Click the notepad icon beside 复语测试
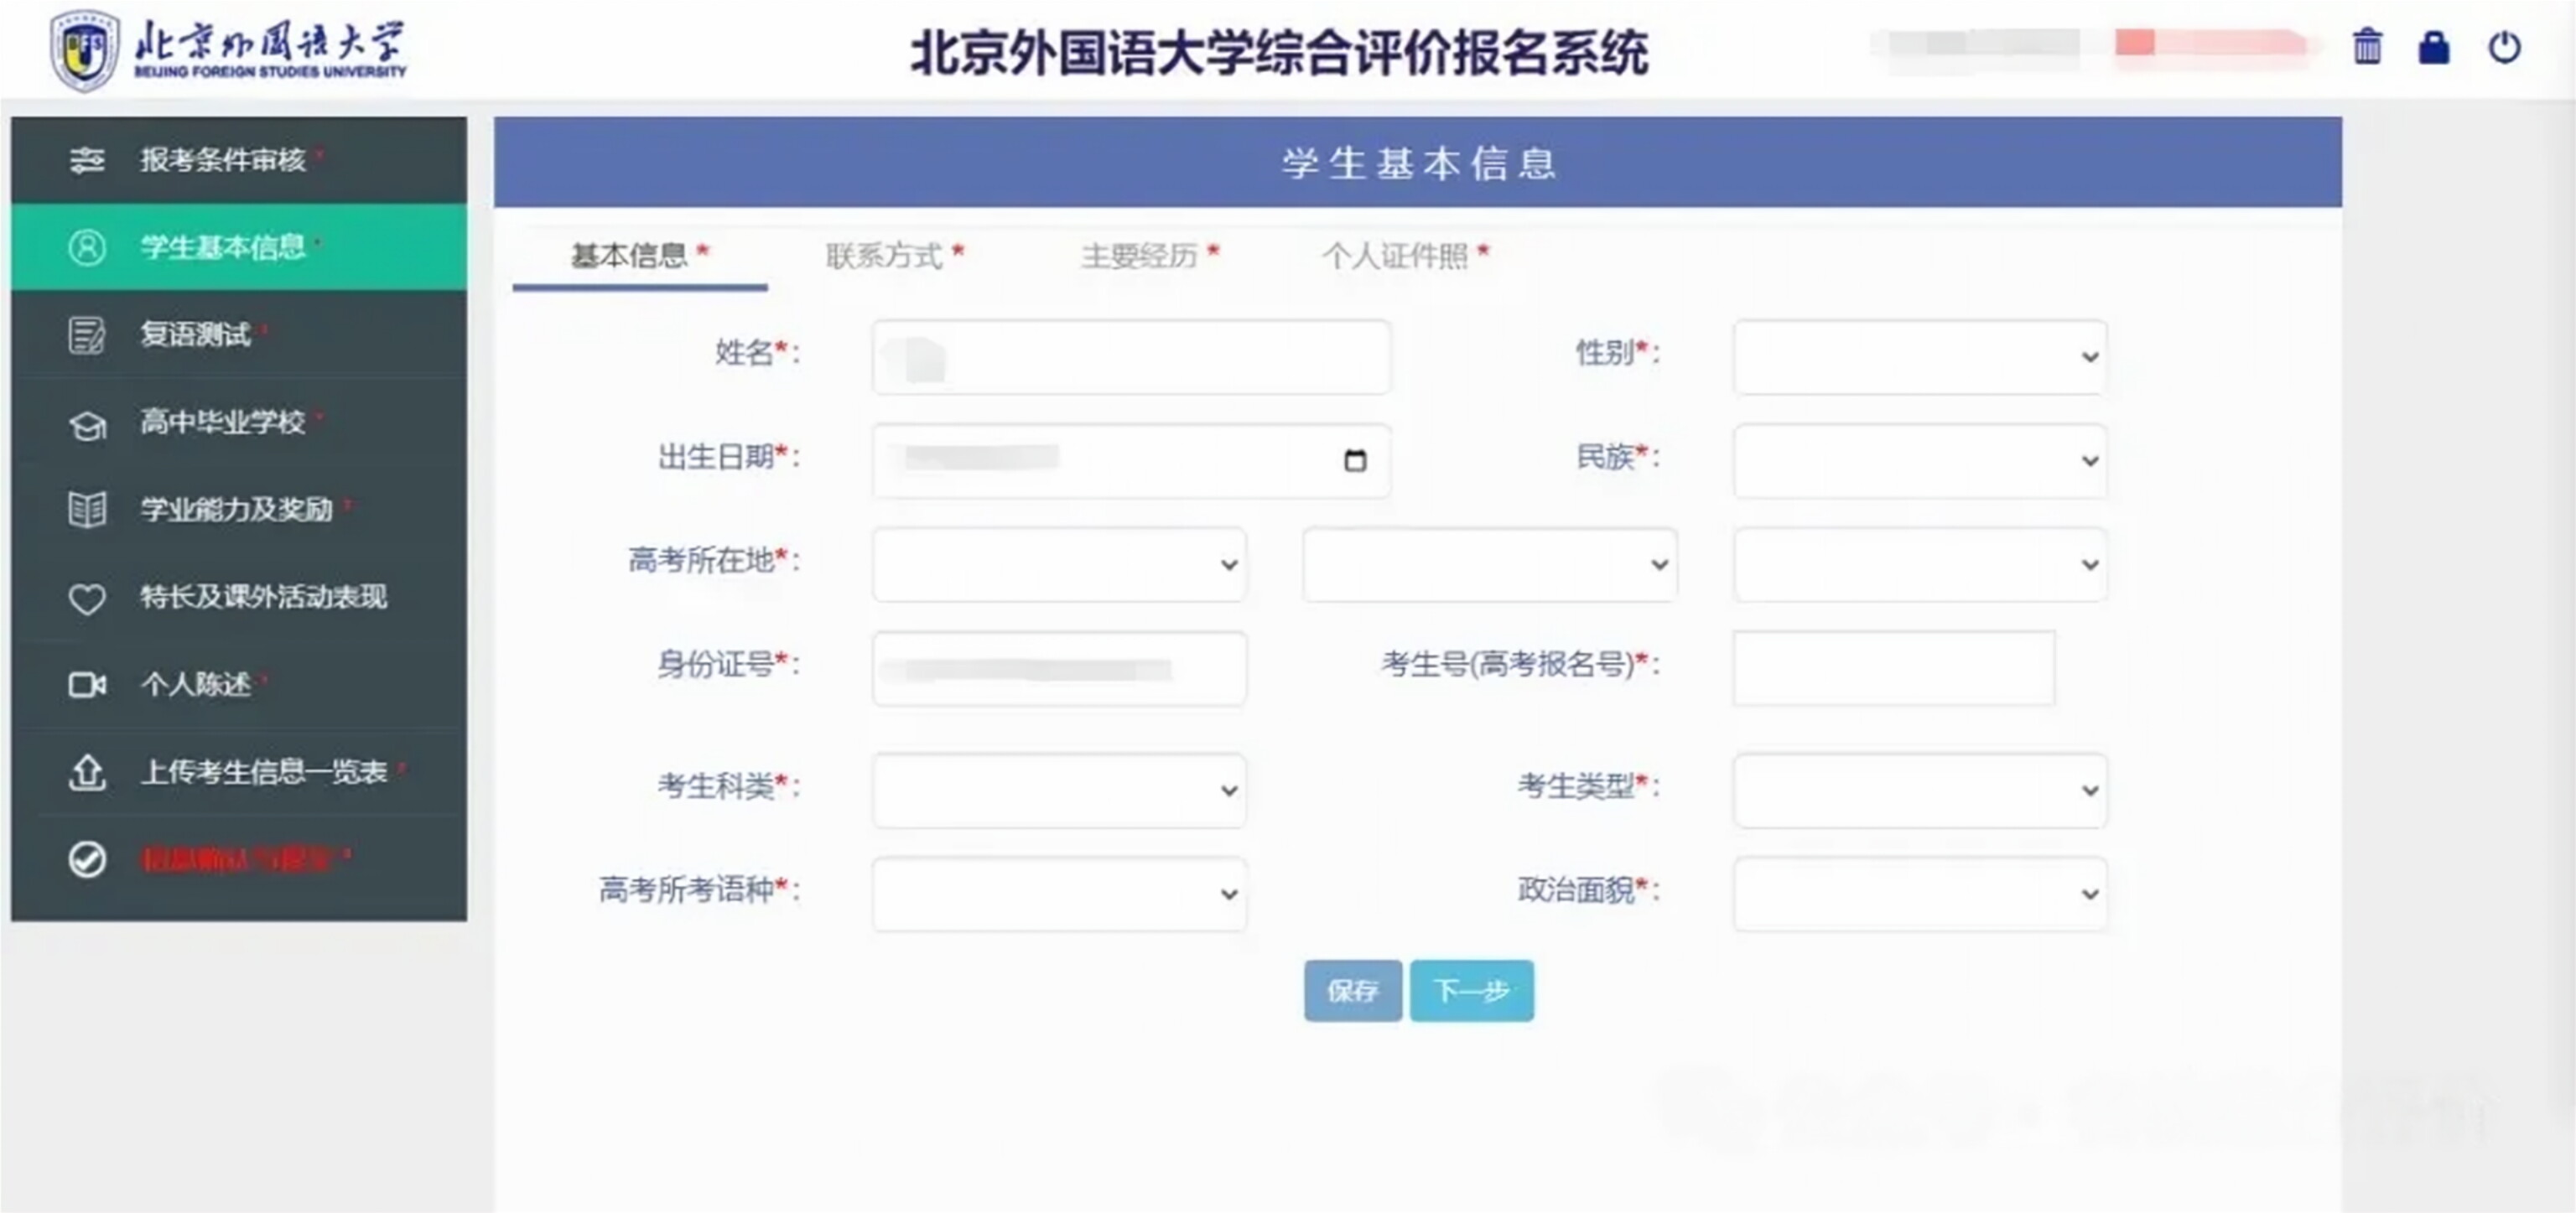 tap(87, 335)
